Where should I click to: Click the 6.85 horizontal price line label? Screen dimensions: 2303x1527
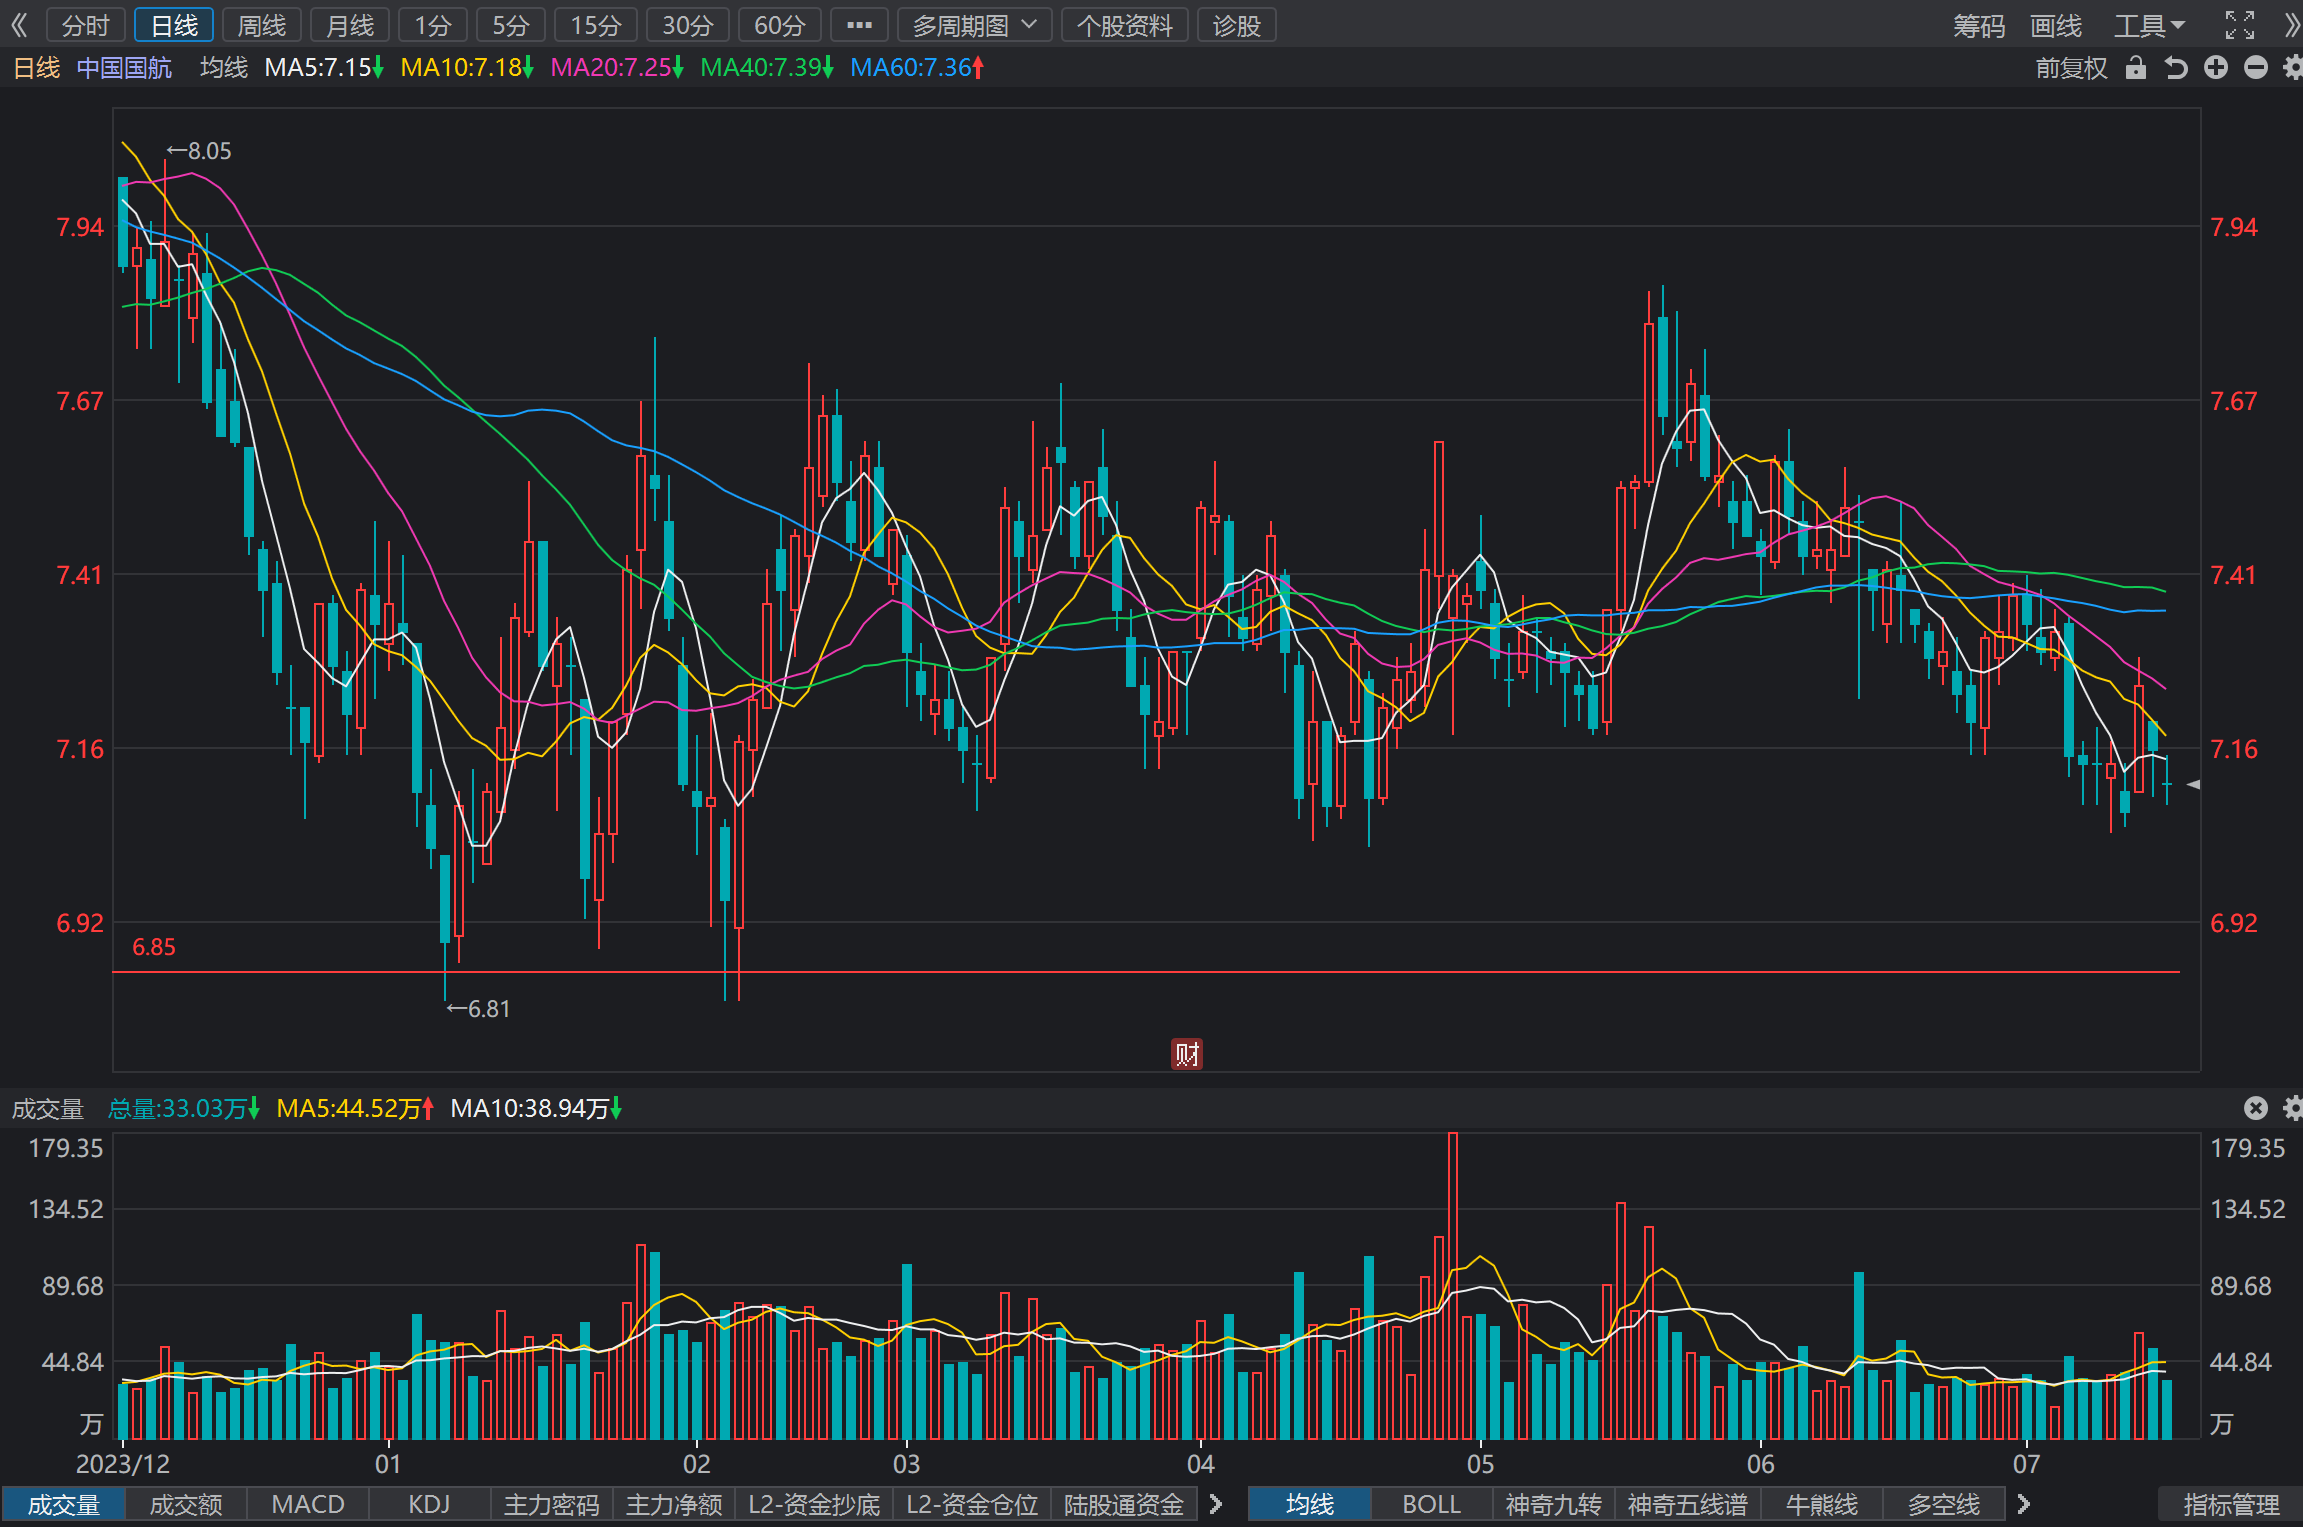[154, 947]
